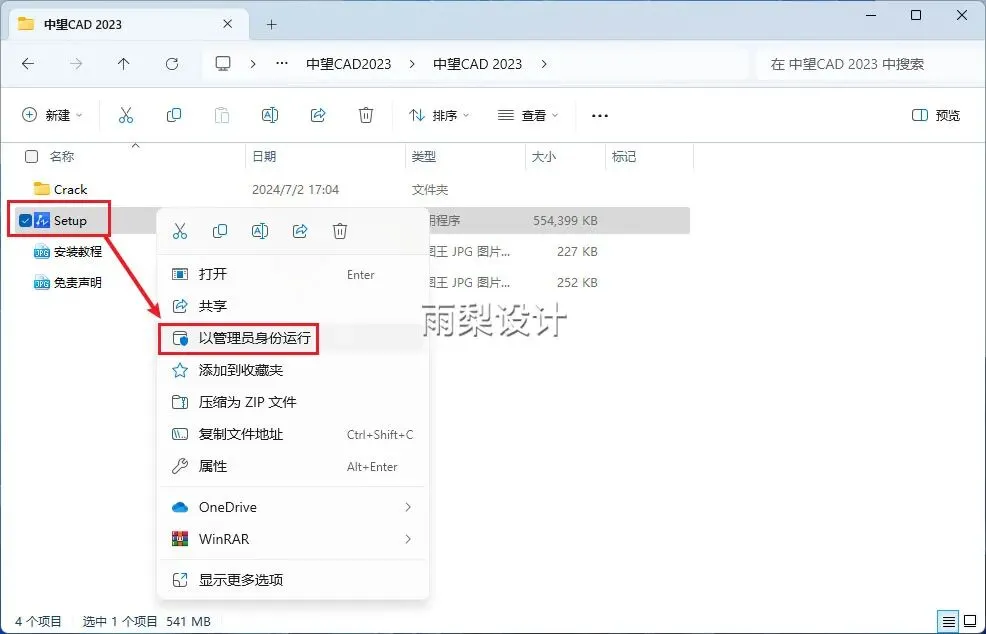Expand the chevron after 中望CAD 2023 breadcrumb
986x634 pixels.
[x=544, y=64]
